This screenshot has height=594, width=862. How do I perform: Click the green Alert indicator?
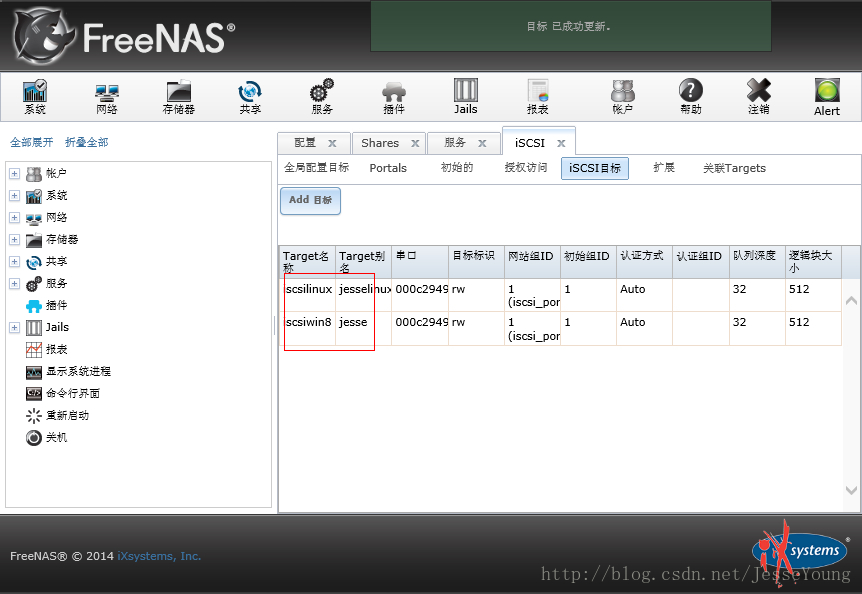coord(827,97)
